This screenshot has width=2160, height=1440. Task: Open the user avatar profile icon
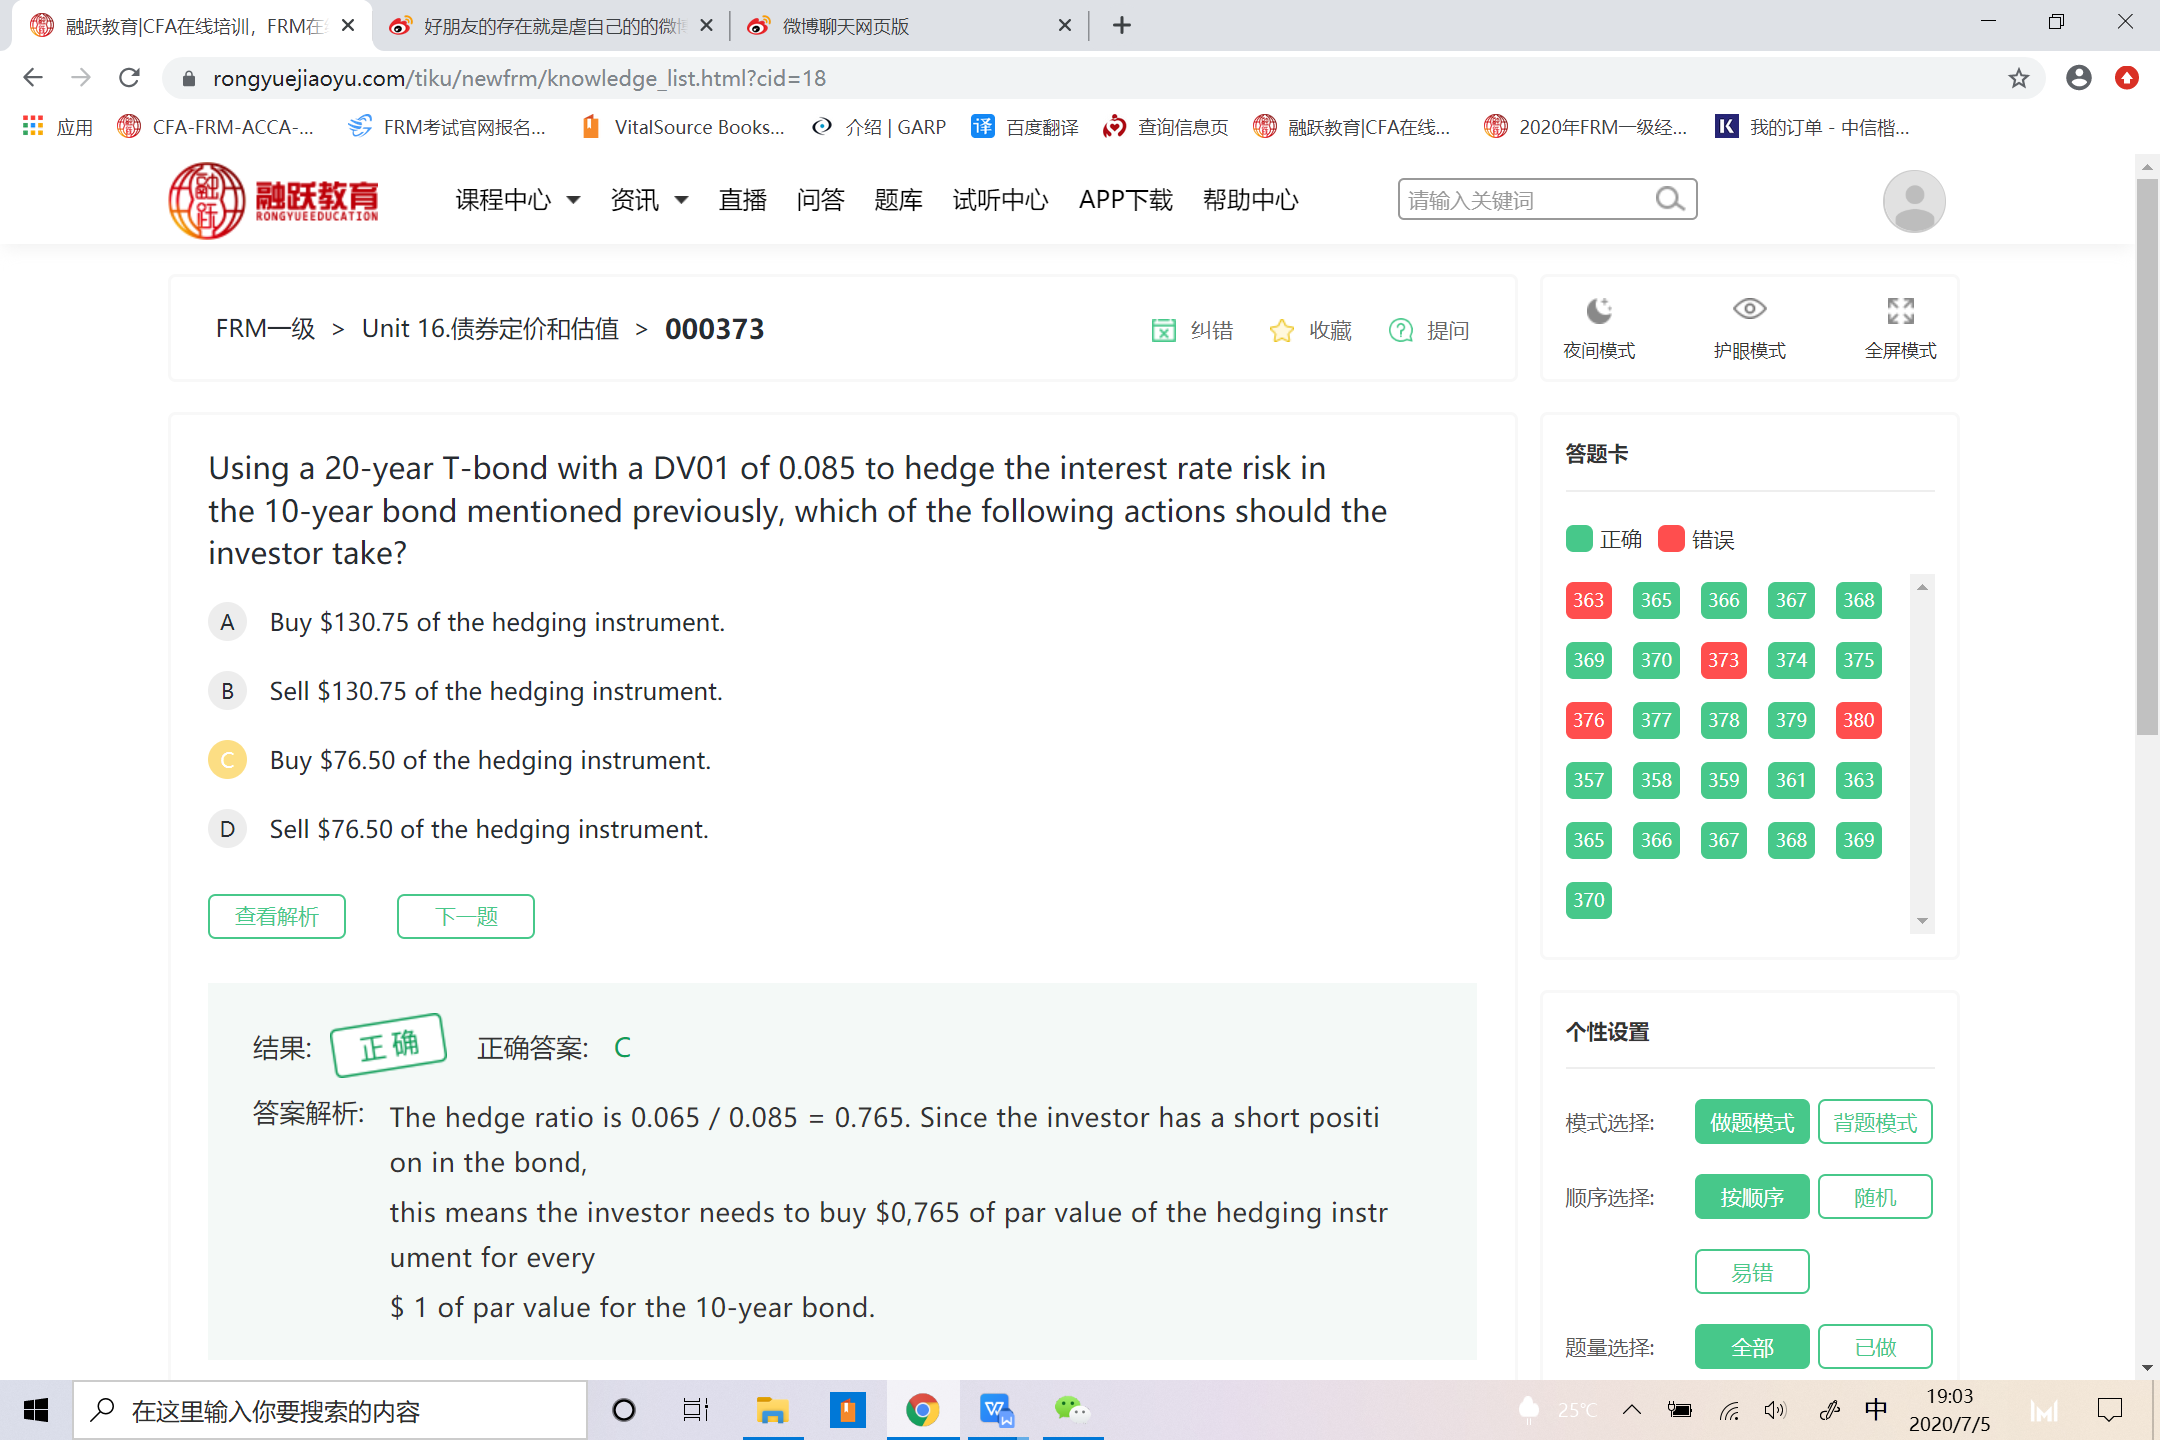pos(1913,201)
